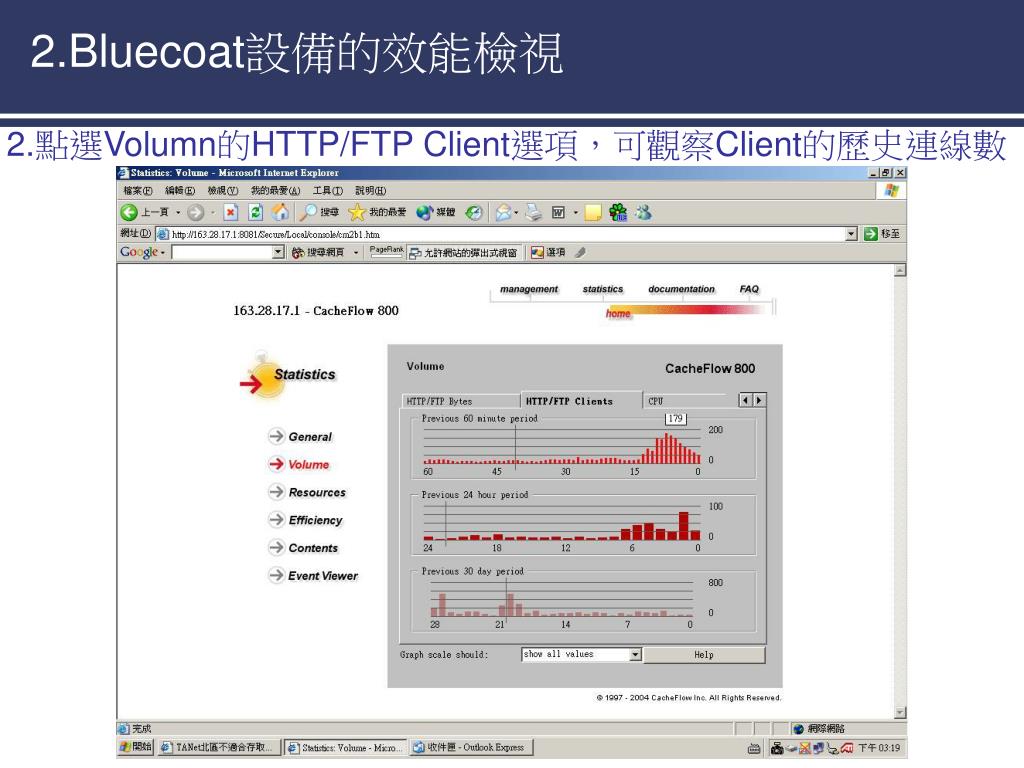1024x768 pixels.
Task: Open the Google search box dropdown
Action: [278, 253]
